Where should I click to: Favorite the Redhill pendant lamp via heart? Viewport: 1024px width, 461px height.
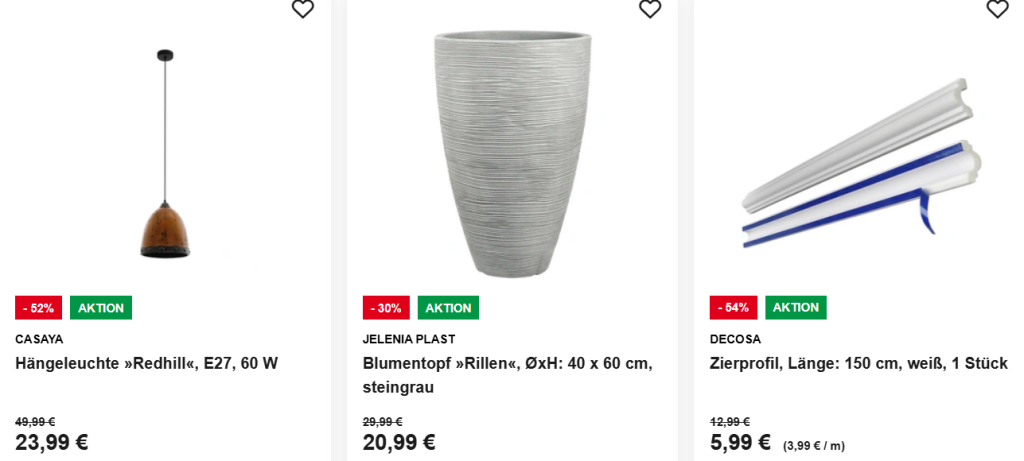click(302, 9)
